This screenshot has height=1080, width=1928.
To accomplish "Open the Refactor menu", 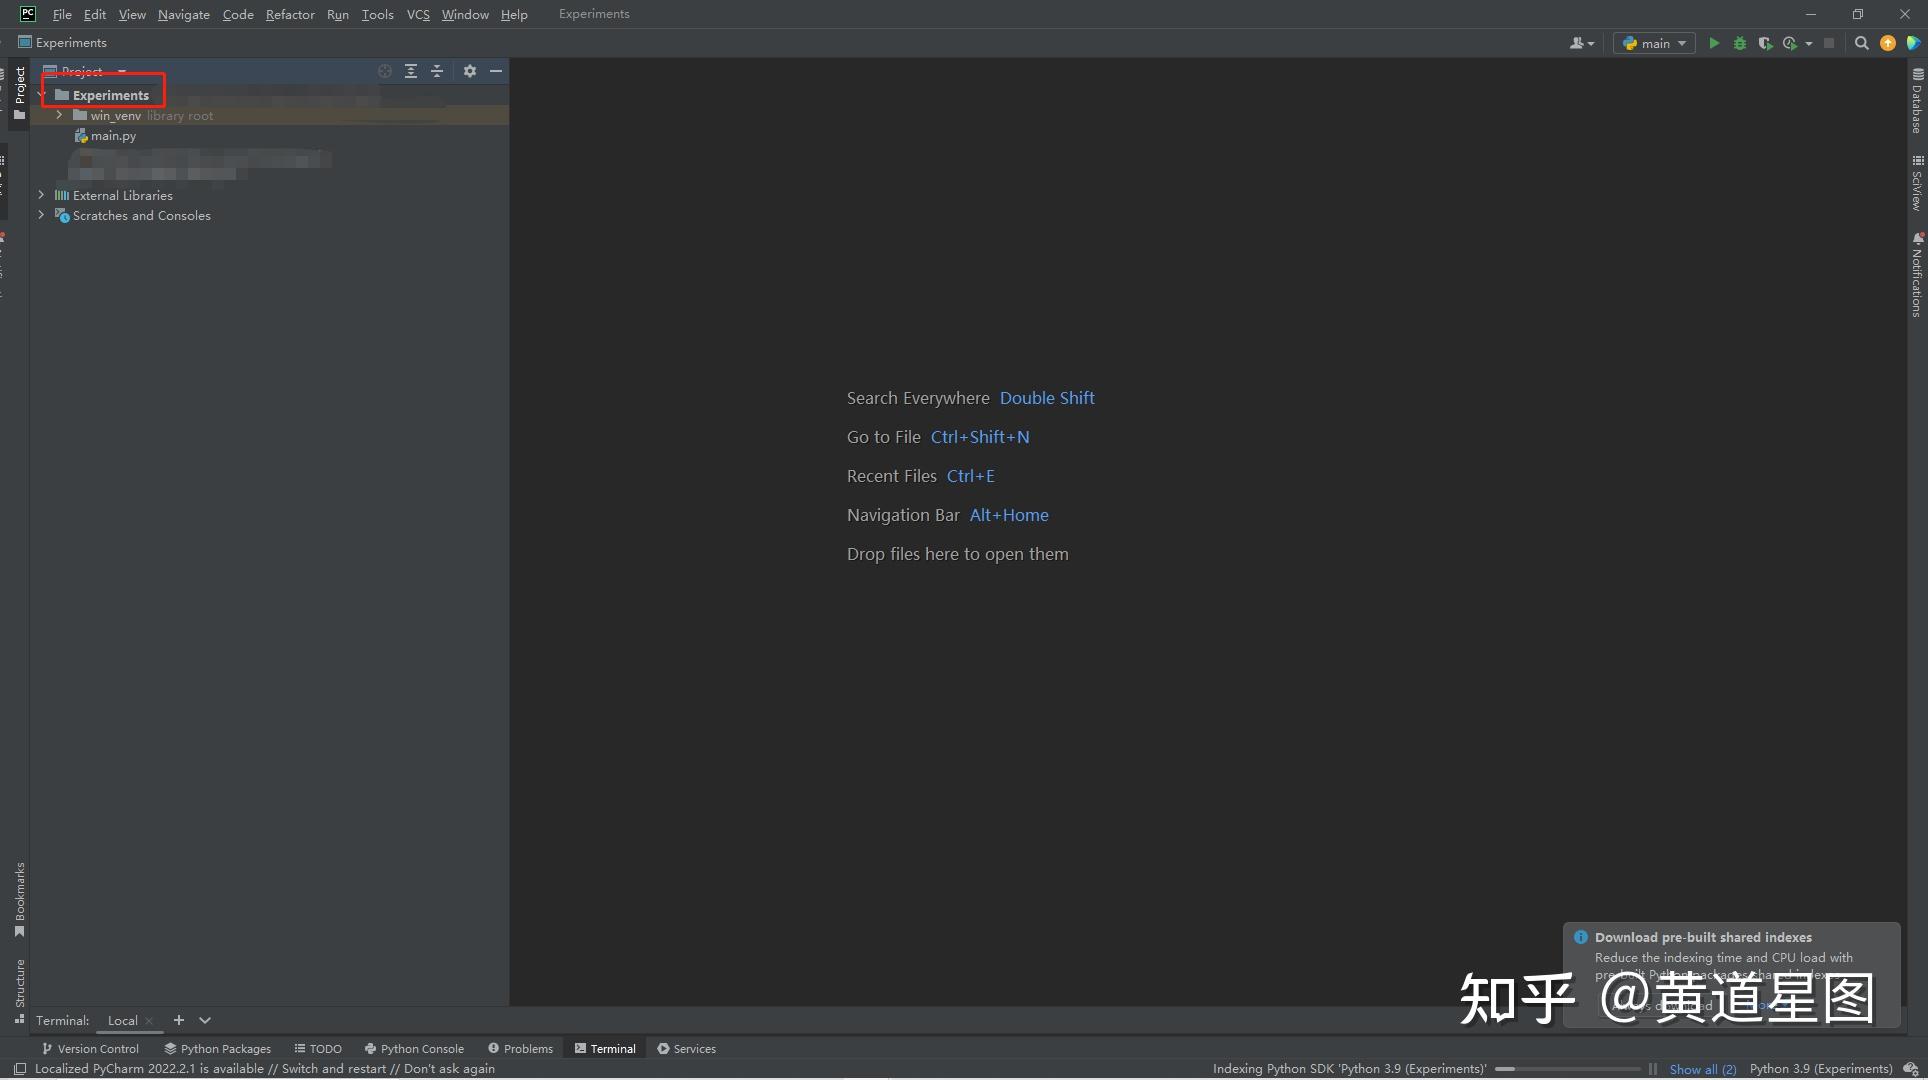I will pyautogui.click(x=290, y=14).
